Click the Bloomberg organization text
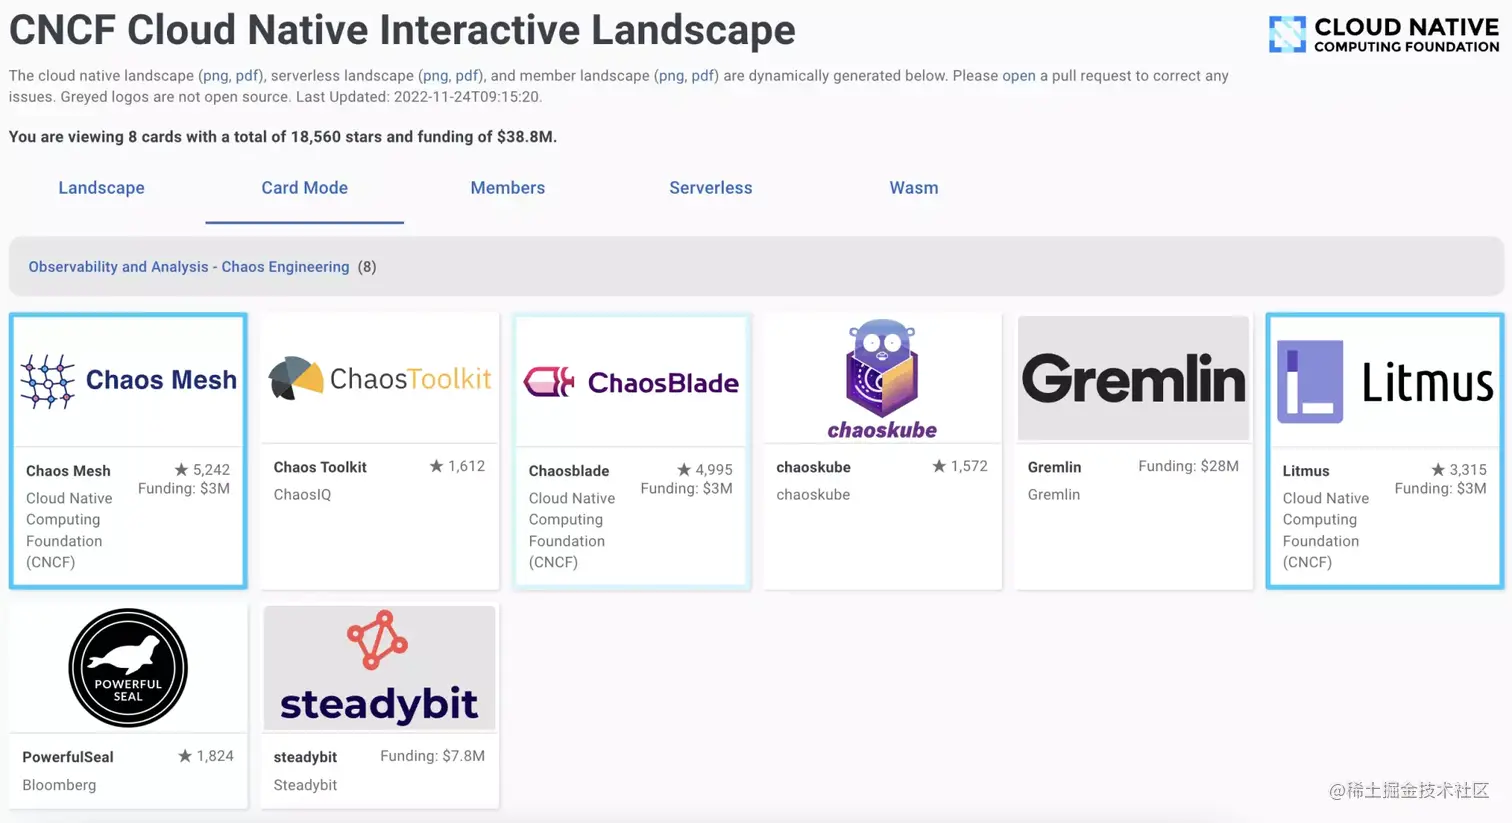Viewport: 1512px width, 823px height. click(59, 785)
